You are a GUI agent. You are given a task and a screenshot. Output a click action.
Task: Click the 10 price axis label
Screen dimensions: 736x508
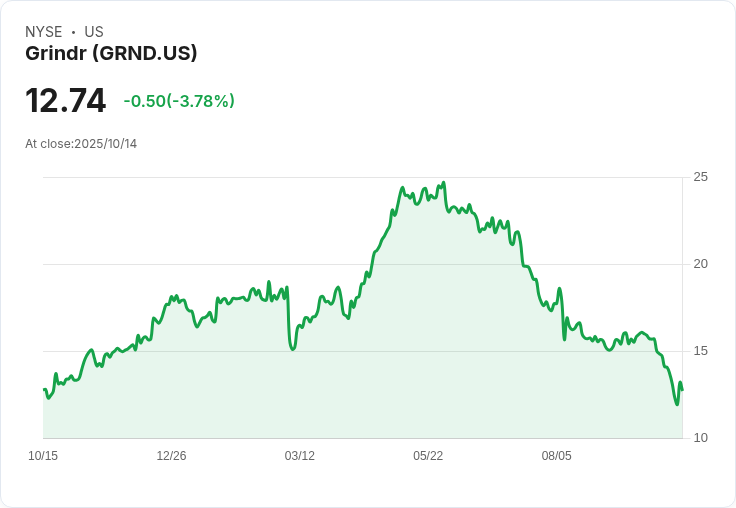pos(700,438)
